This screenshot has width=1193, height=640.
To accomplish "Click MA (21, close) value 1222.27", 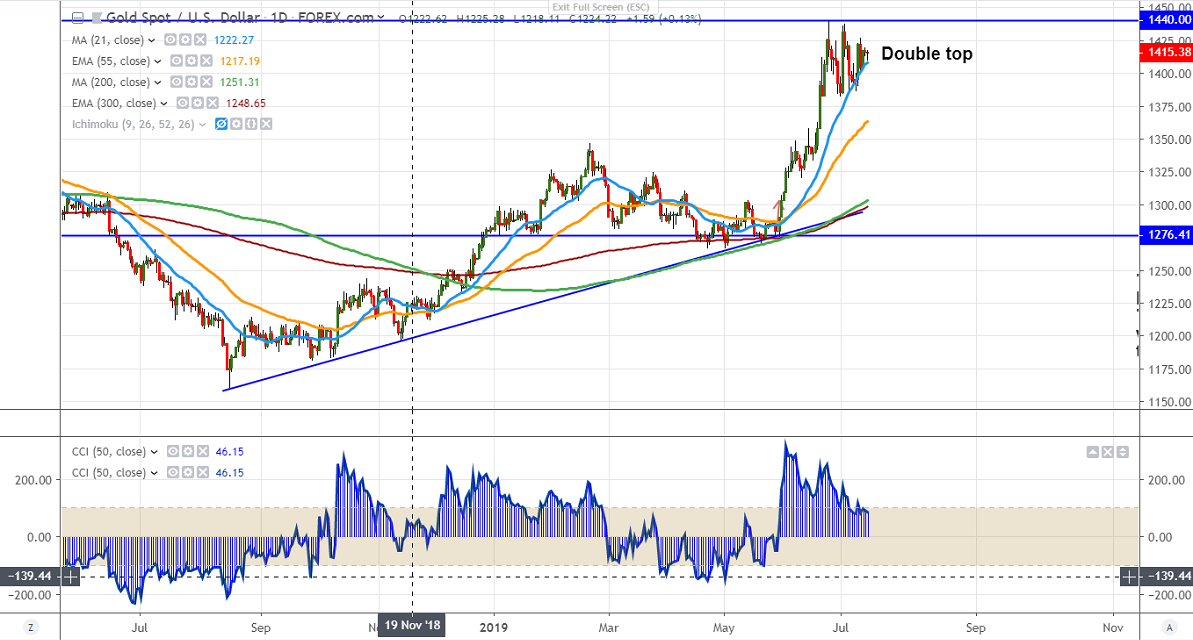I will click(x=234, y=40).
